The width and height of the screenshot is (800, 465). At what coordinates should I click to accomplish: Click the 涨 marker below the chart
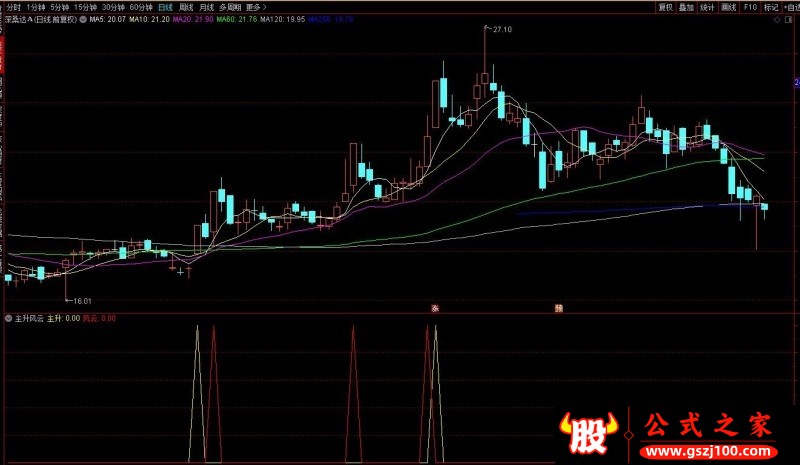coord(435,308)
